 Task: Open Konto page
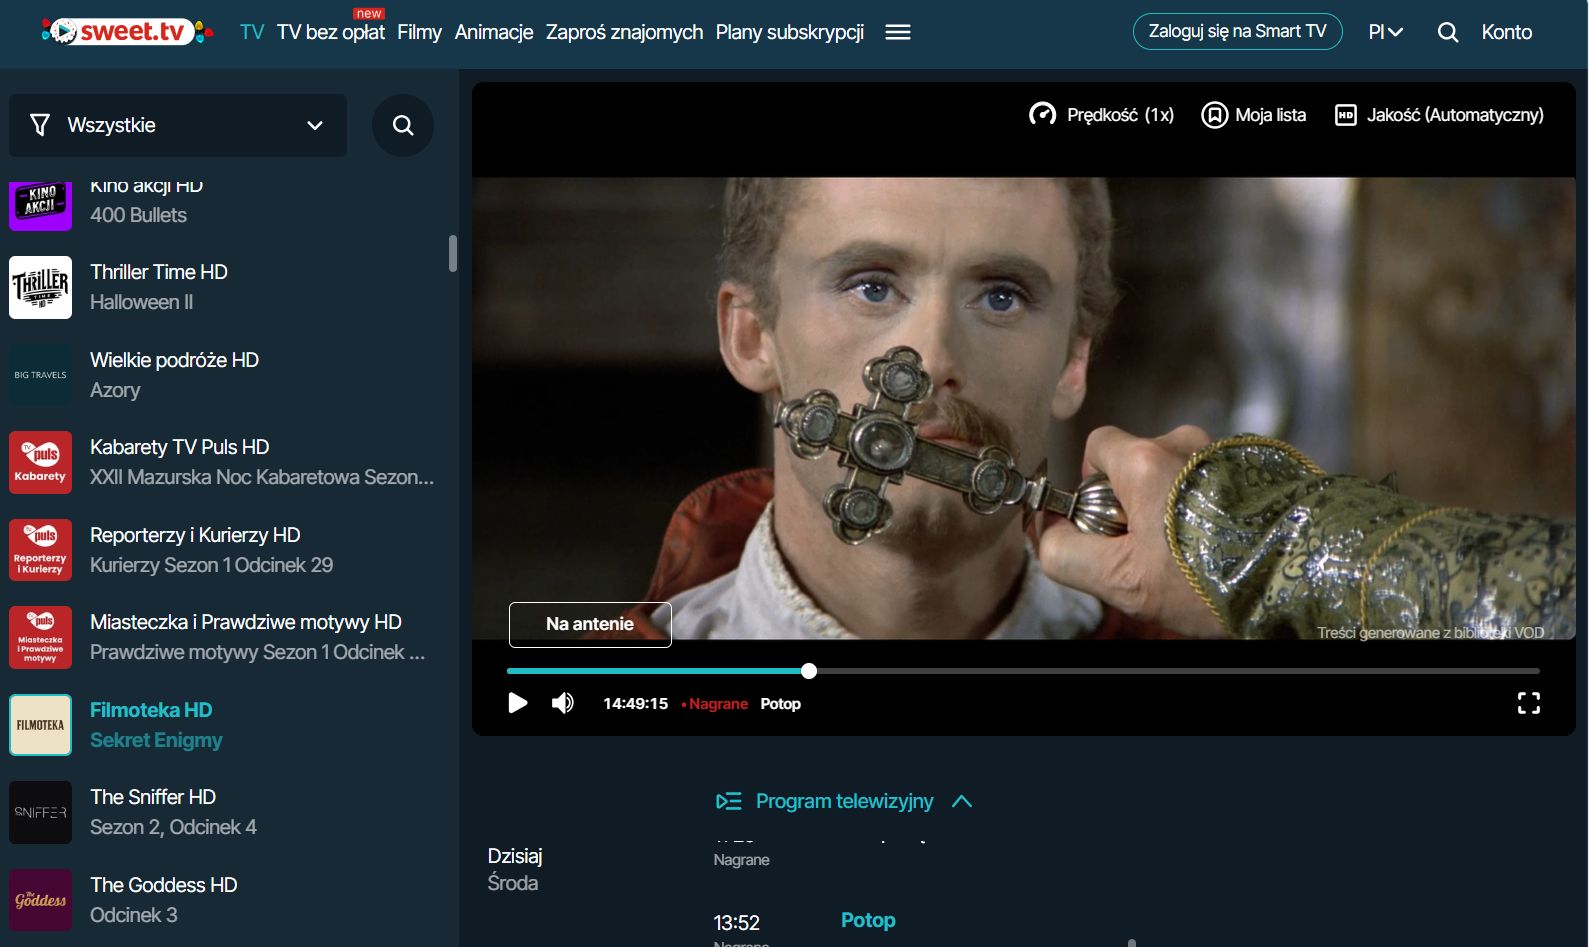click(1507, 32)
